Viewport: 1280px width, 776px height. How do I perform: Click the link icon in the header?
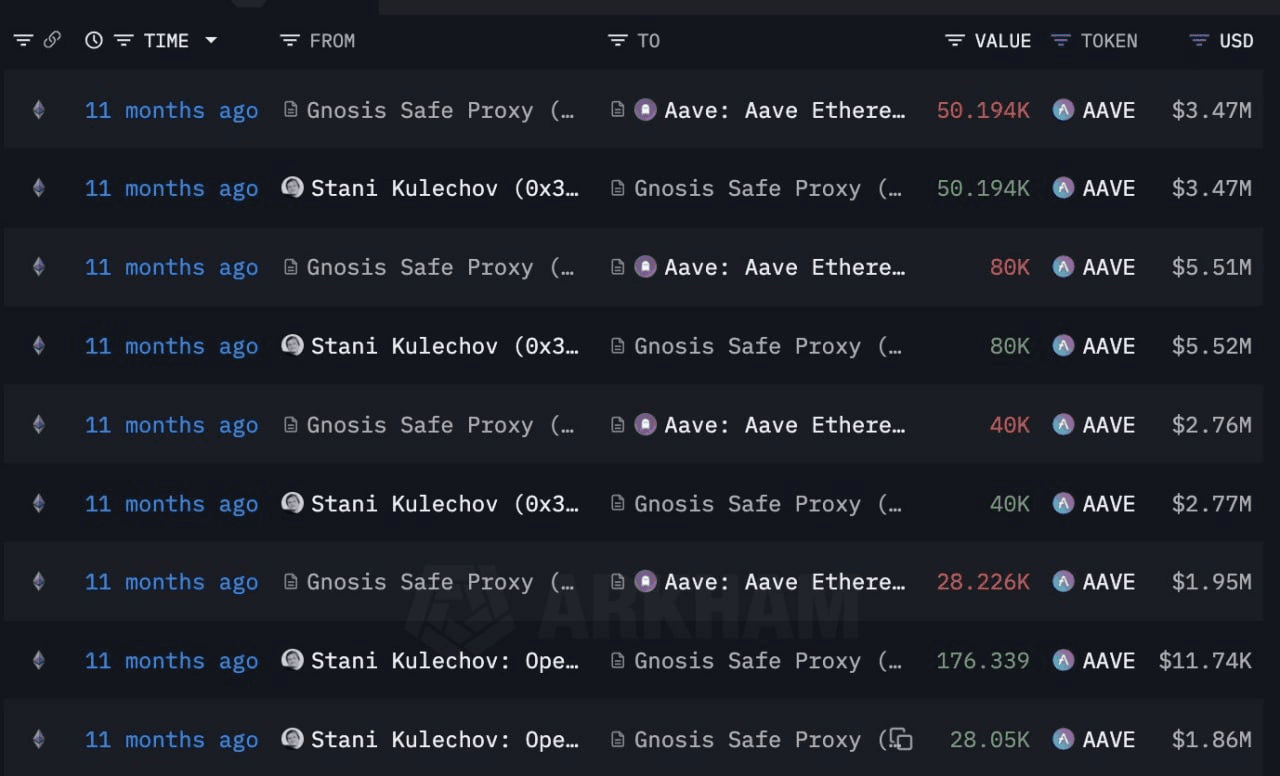52,40
